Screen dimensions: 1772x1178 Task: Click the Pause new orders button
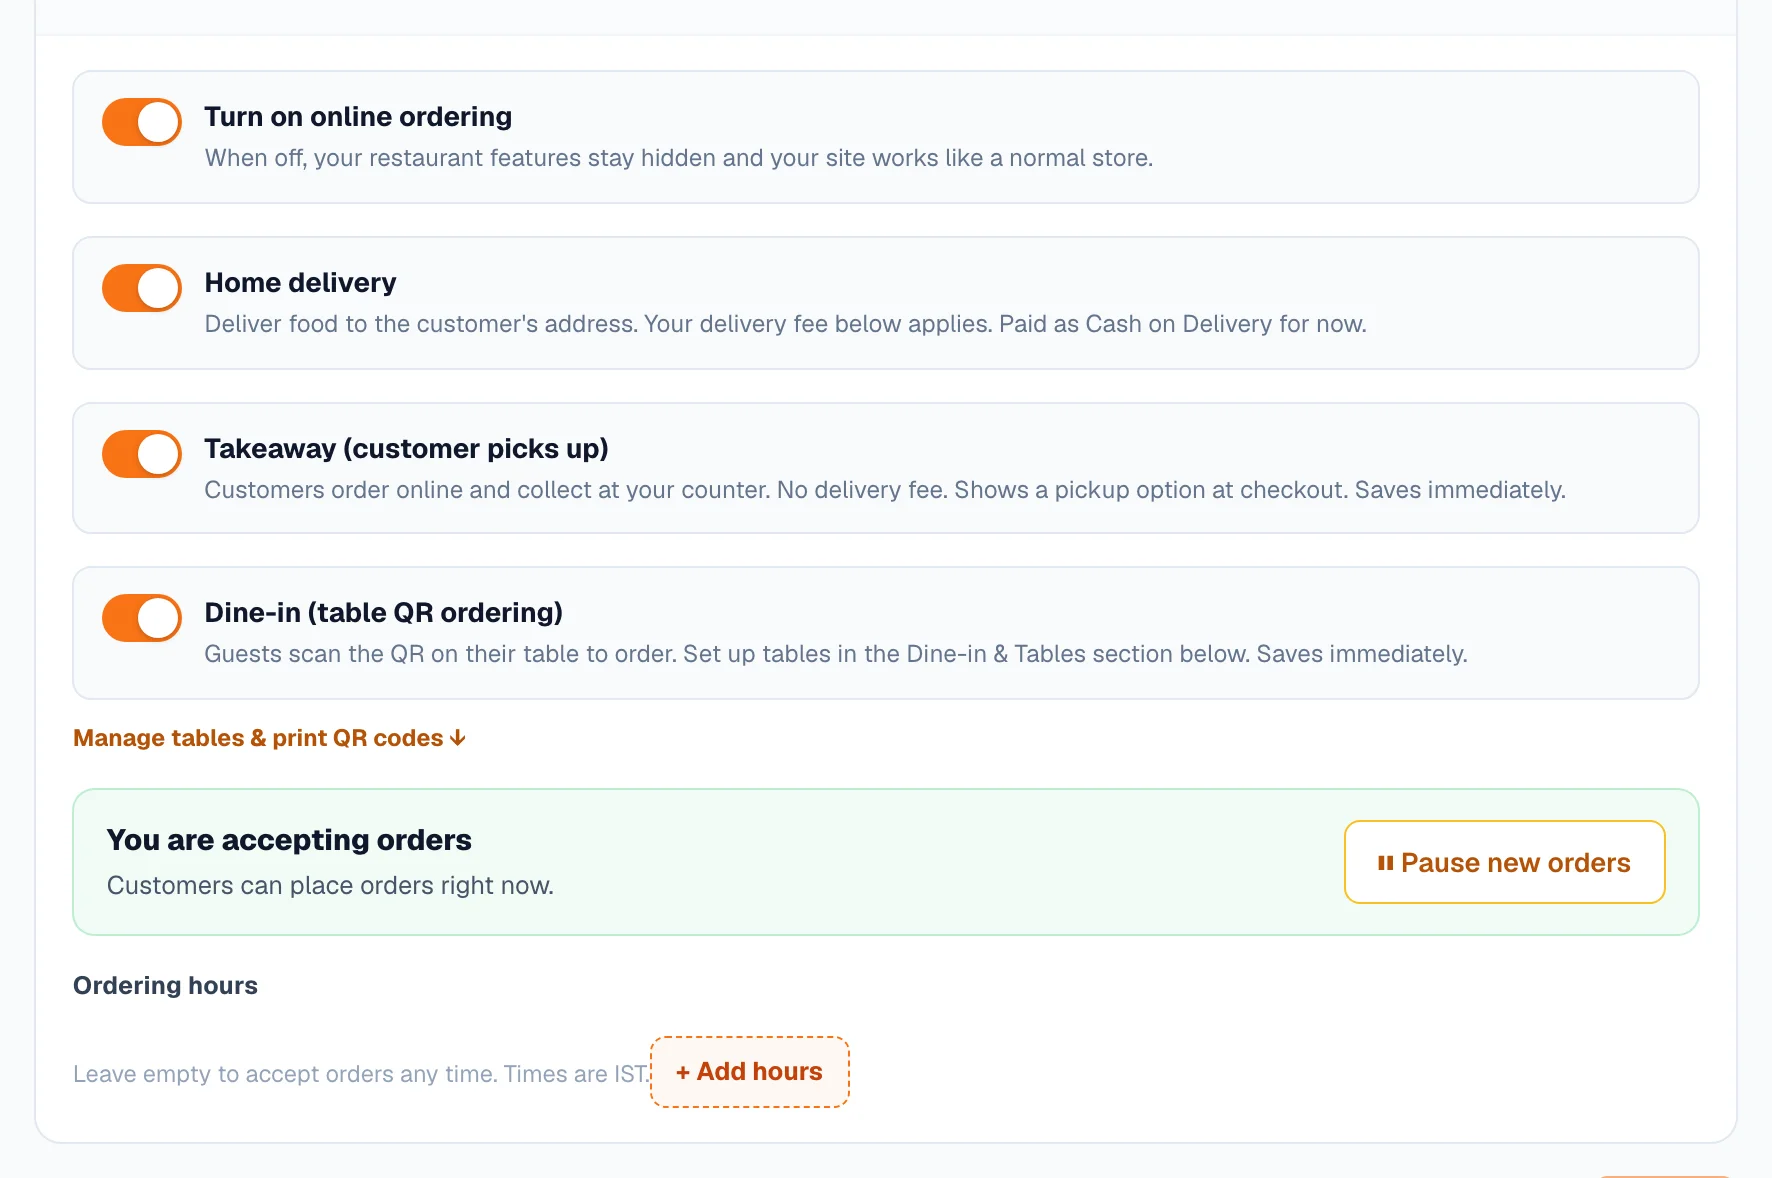[x=1505, y=862]
